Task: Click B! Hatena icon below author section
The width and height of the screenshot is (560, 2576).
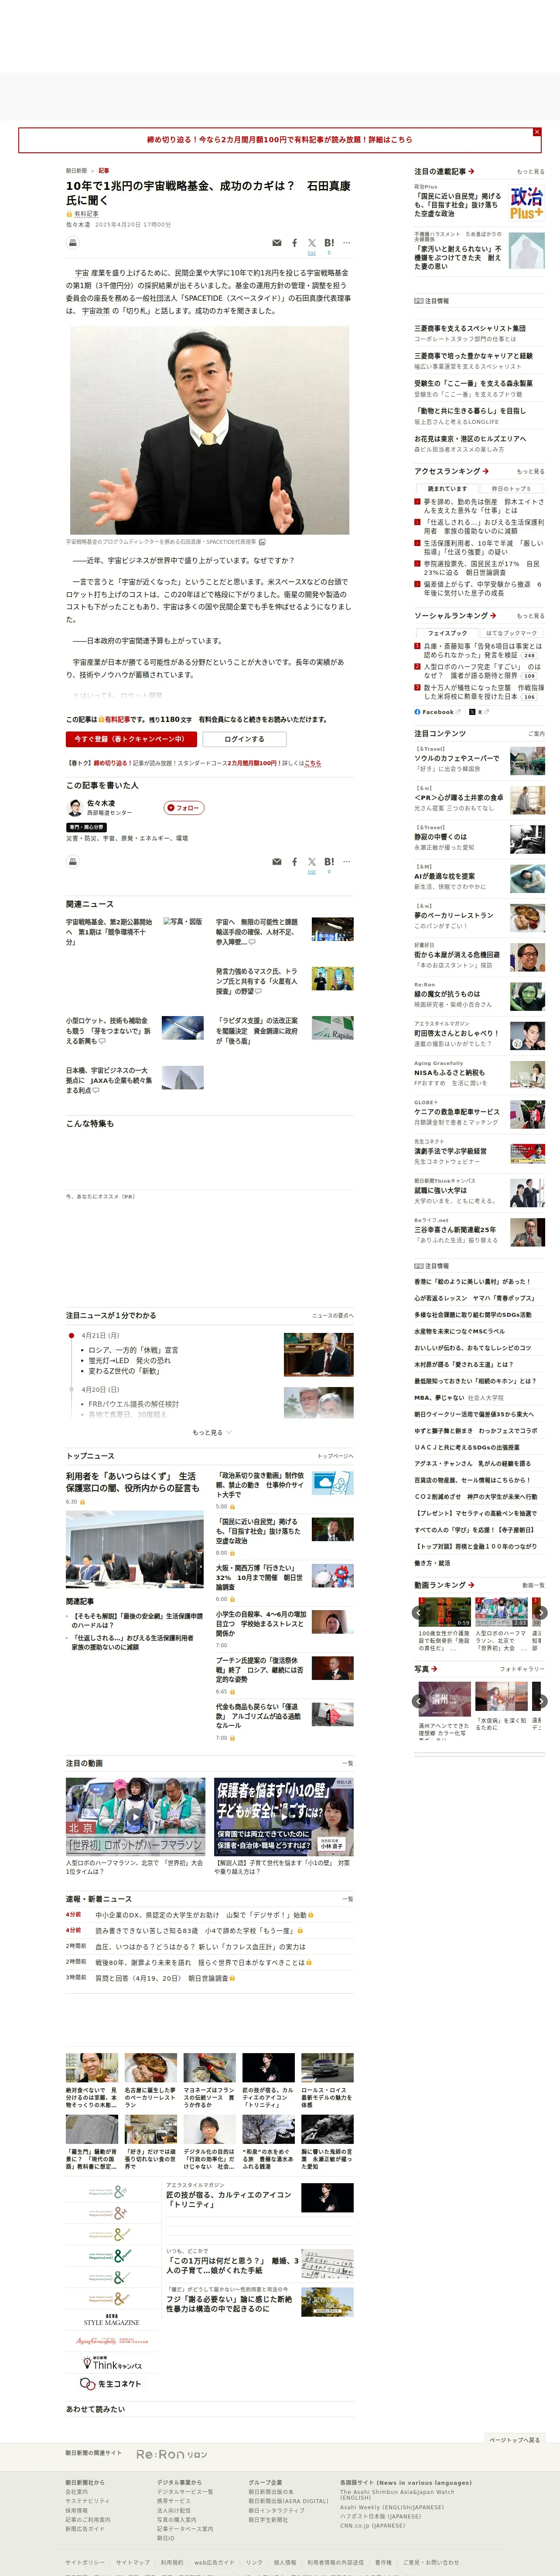Action: (329, 861)
